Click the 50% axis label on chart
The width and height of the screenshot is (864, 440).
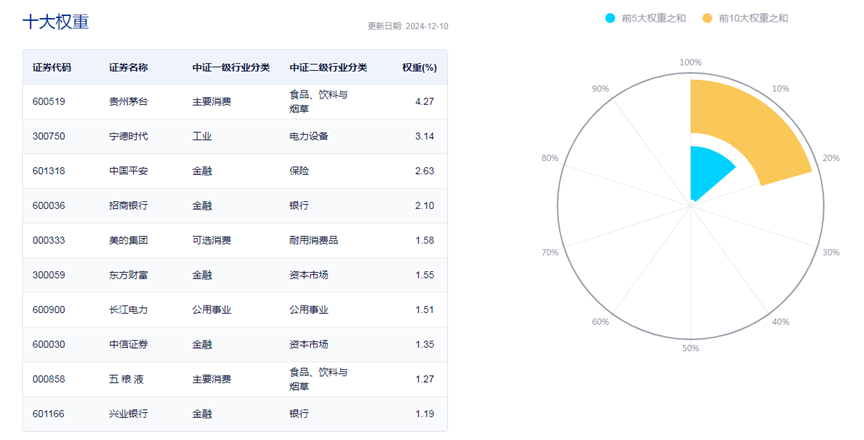pos(690,348)
